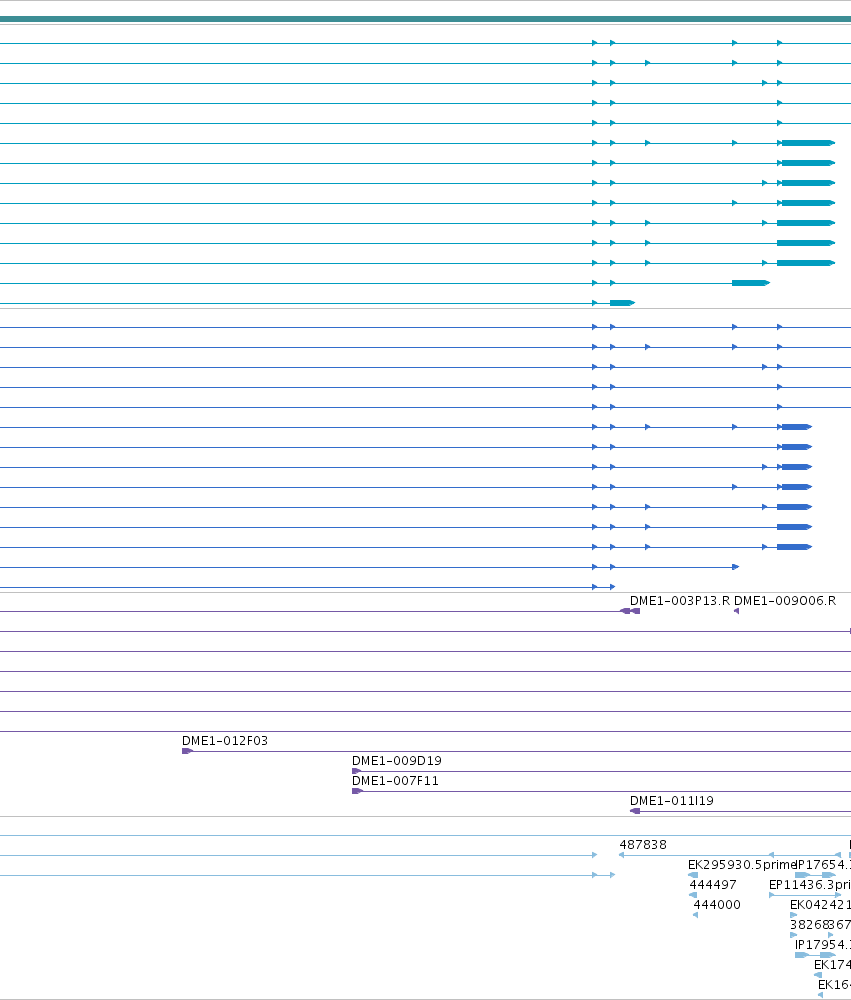Click the 444000 feature label
The height and width of the screenshot is (1000, 851).
(717, 904)
